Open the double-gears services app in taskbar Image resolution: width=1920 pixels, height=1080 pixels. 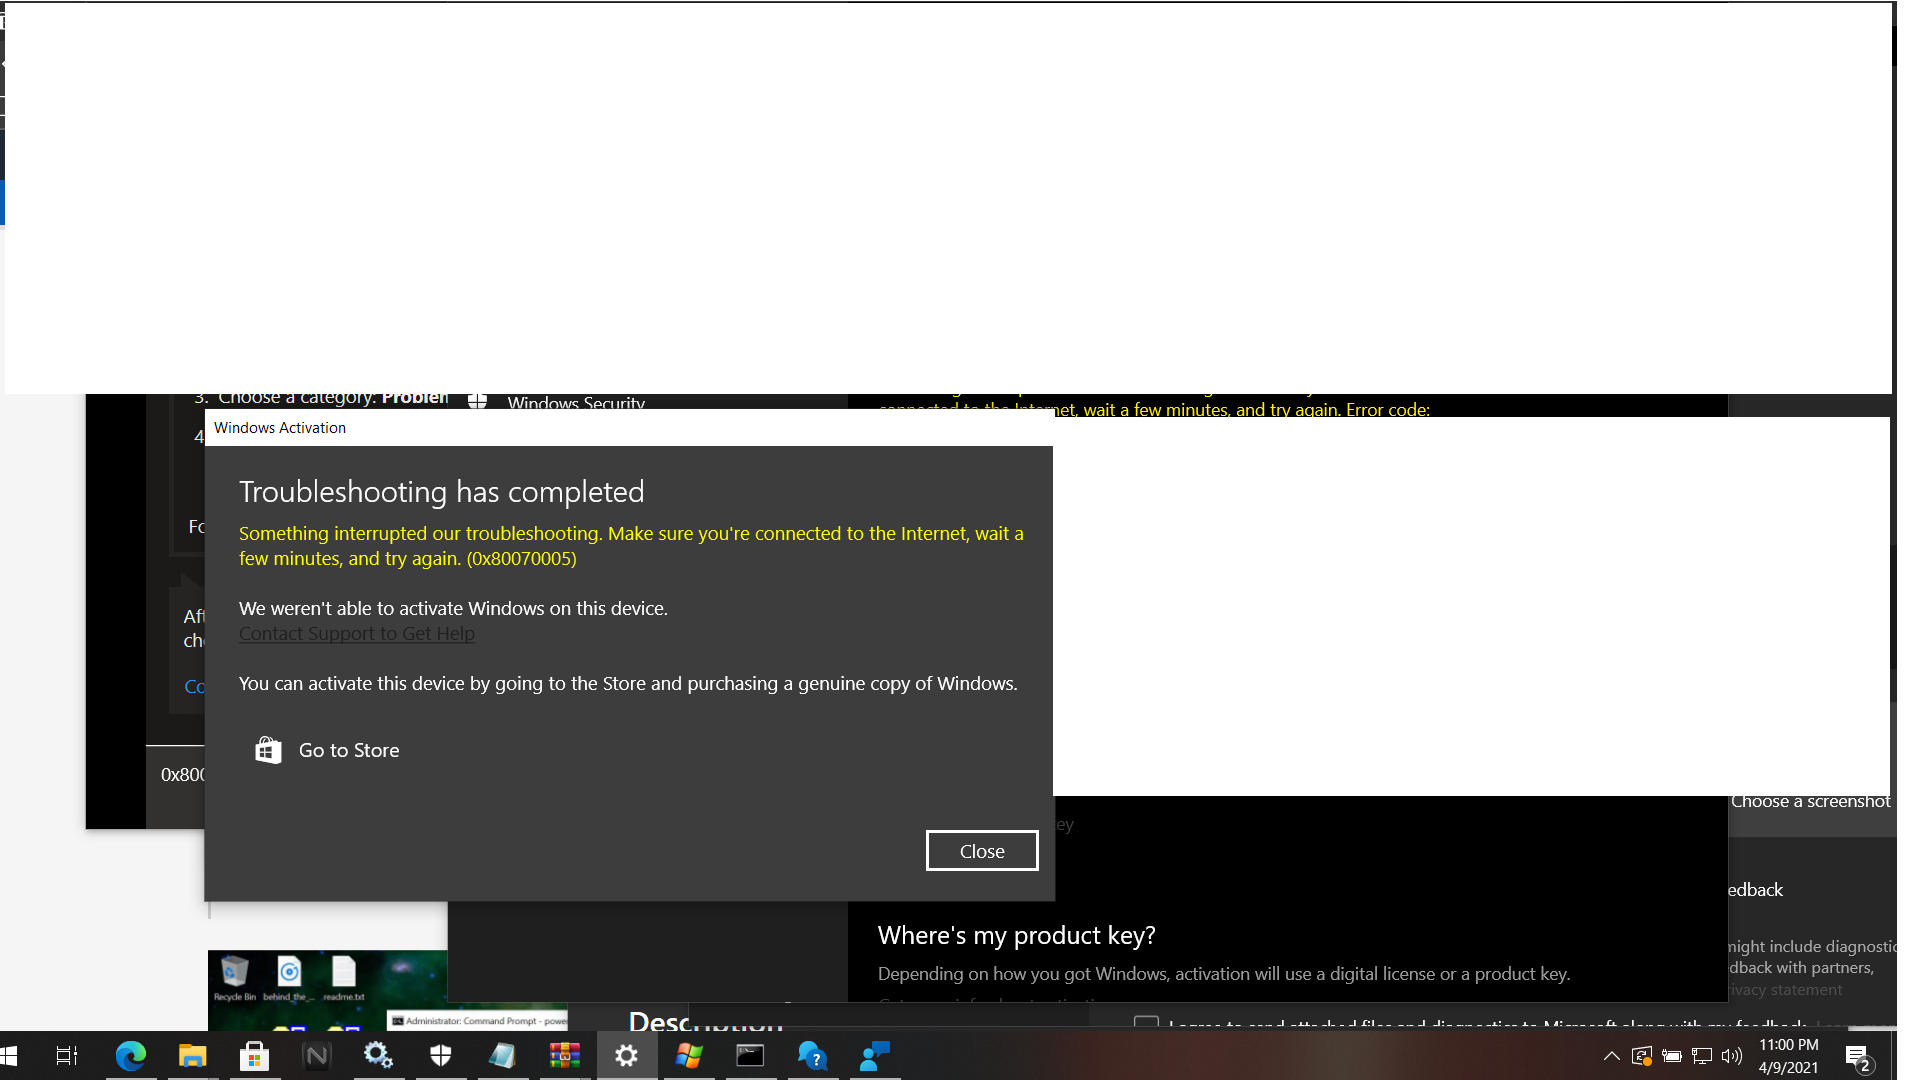(x=378, y=1055)
